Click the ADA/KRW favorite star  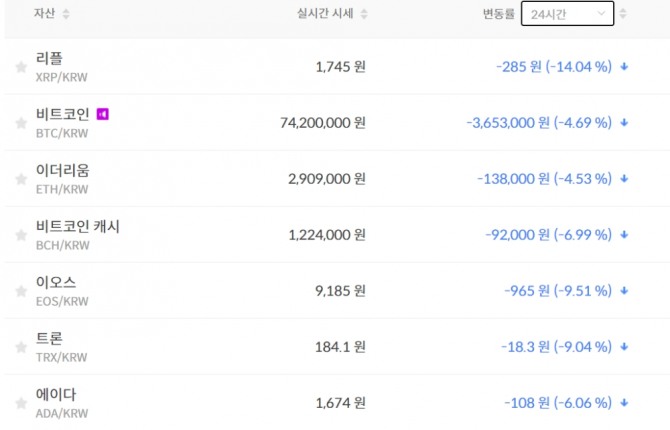[21, 403]
